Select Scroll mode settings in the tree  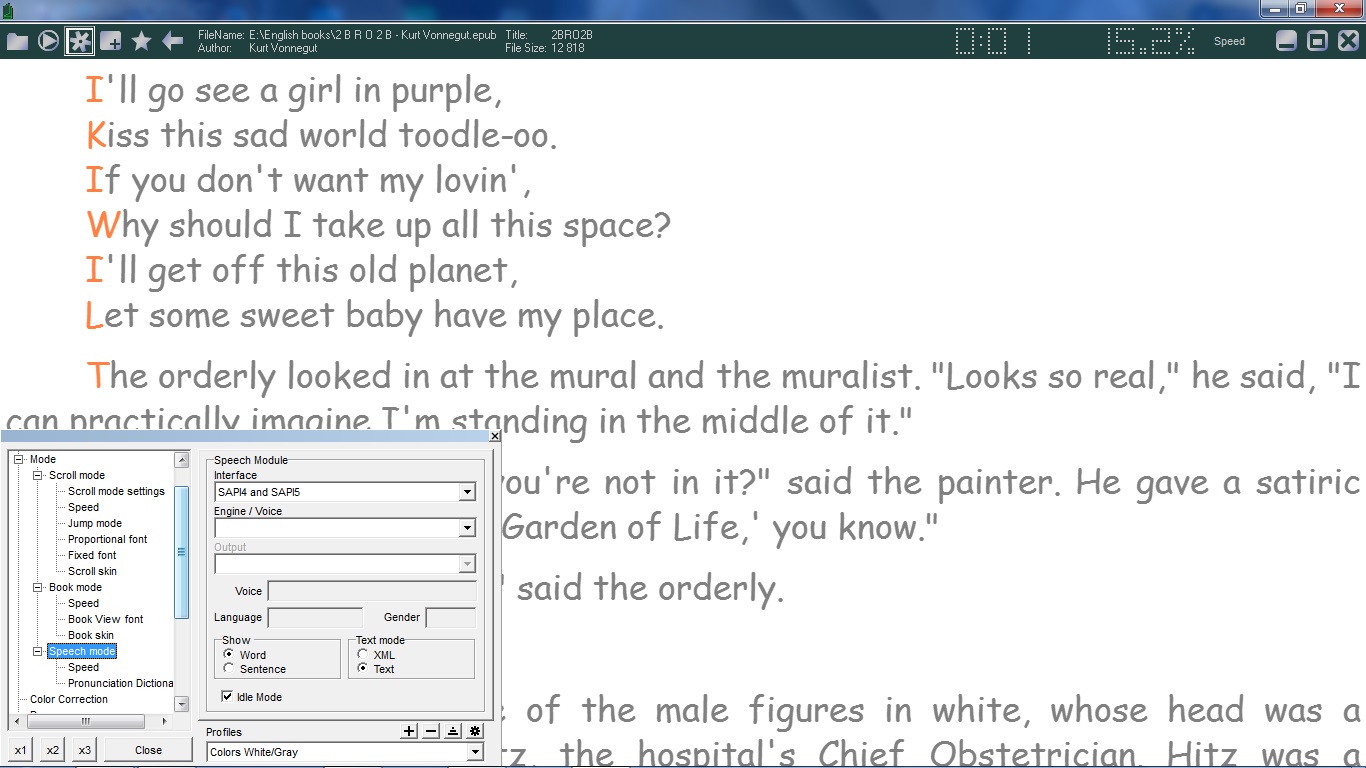coord(116,491)
